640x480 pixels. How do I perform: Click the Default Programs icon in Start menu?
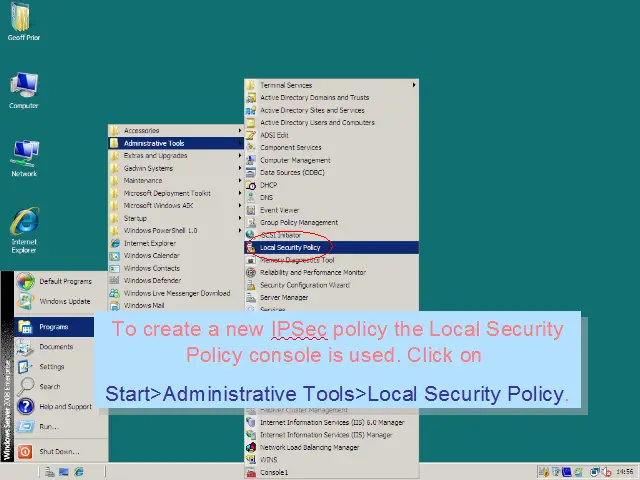coord(25,281)
